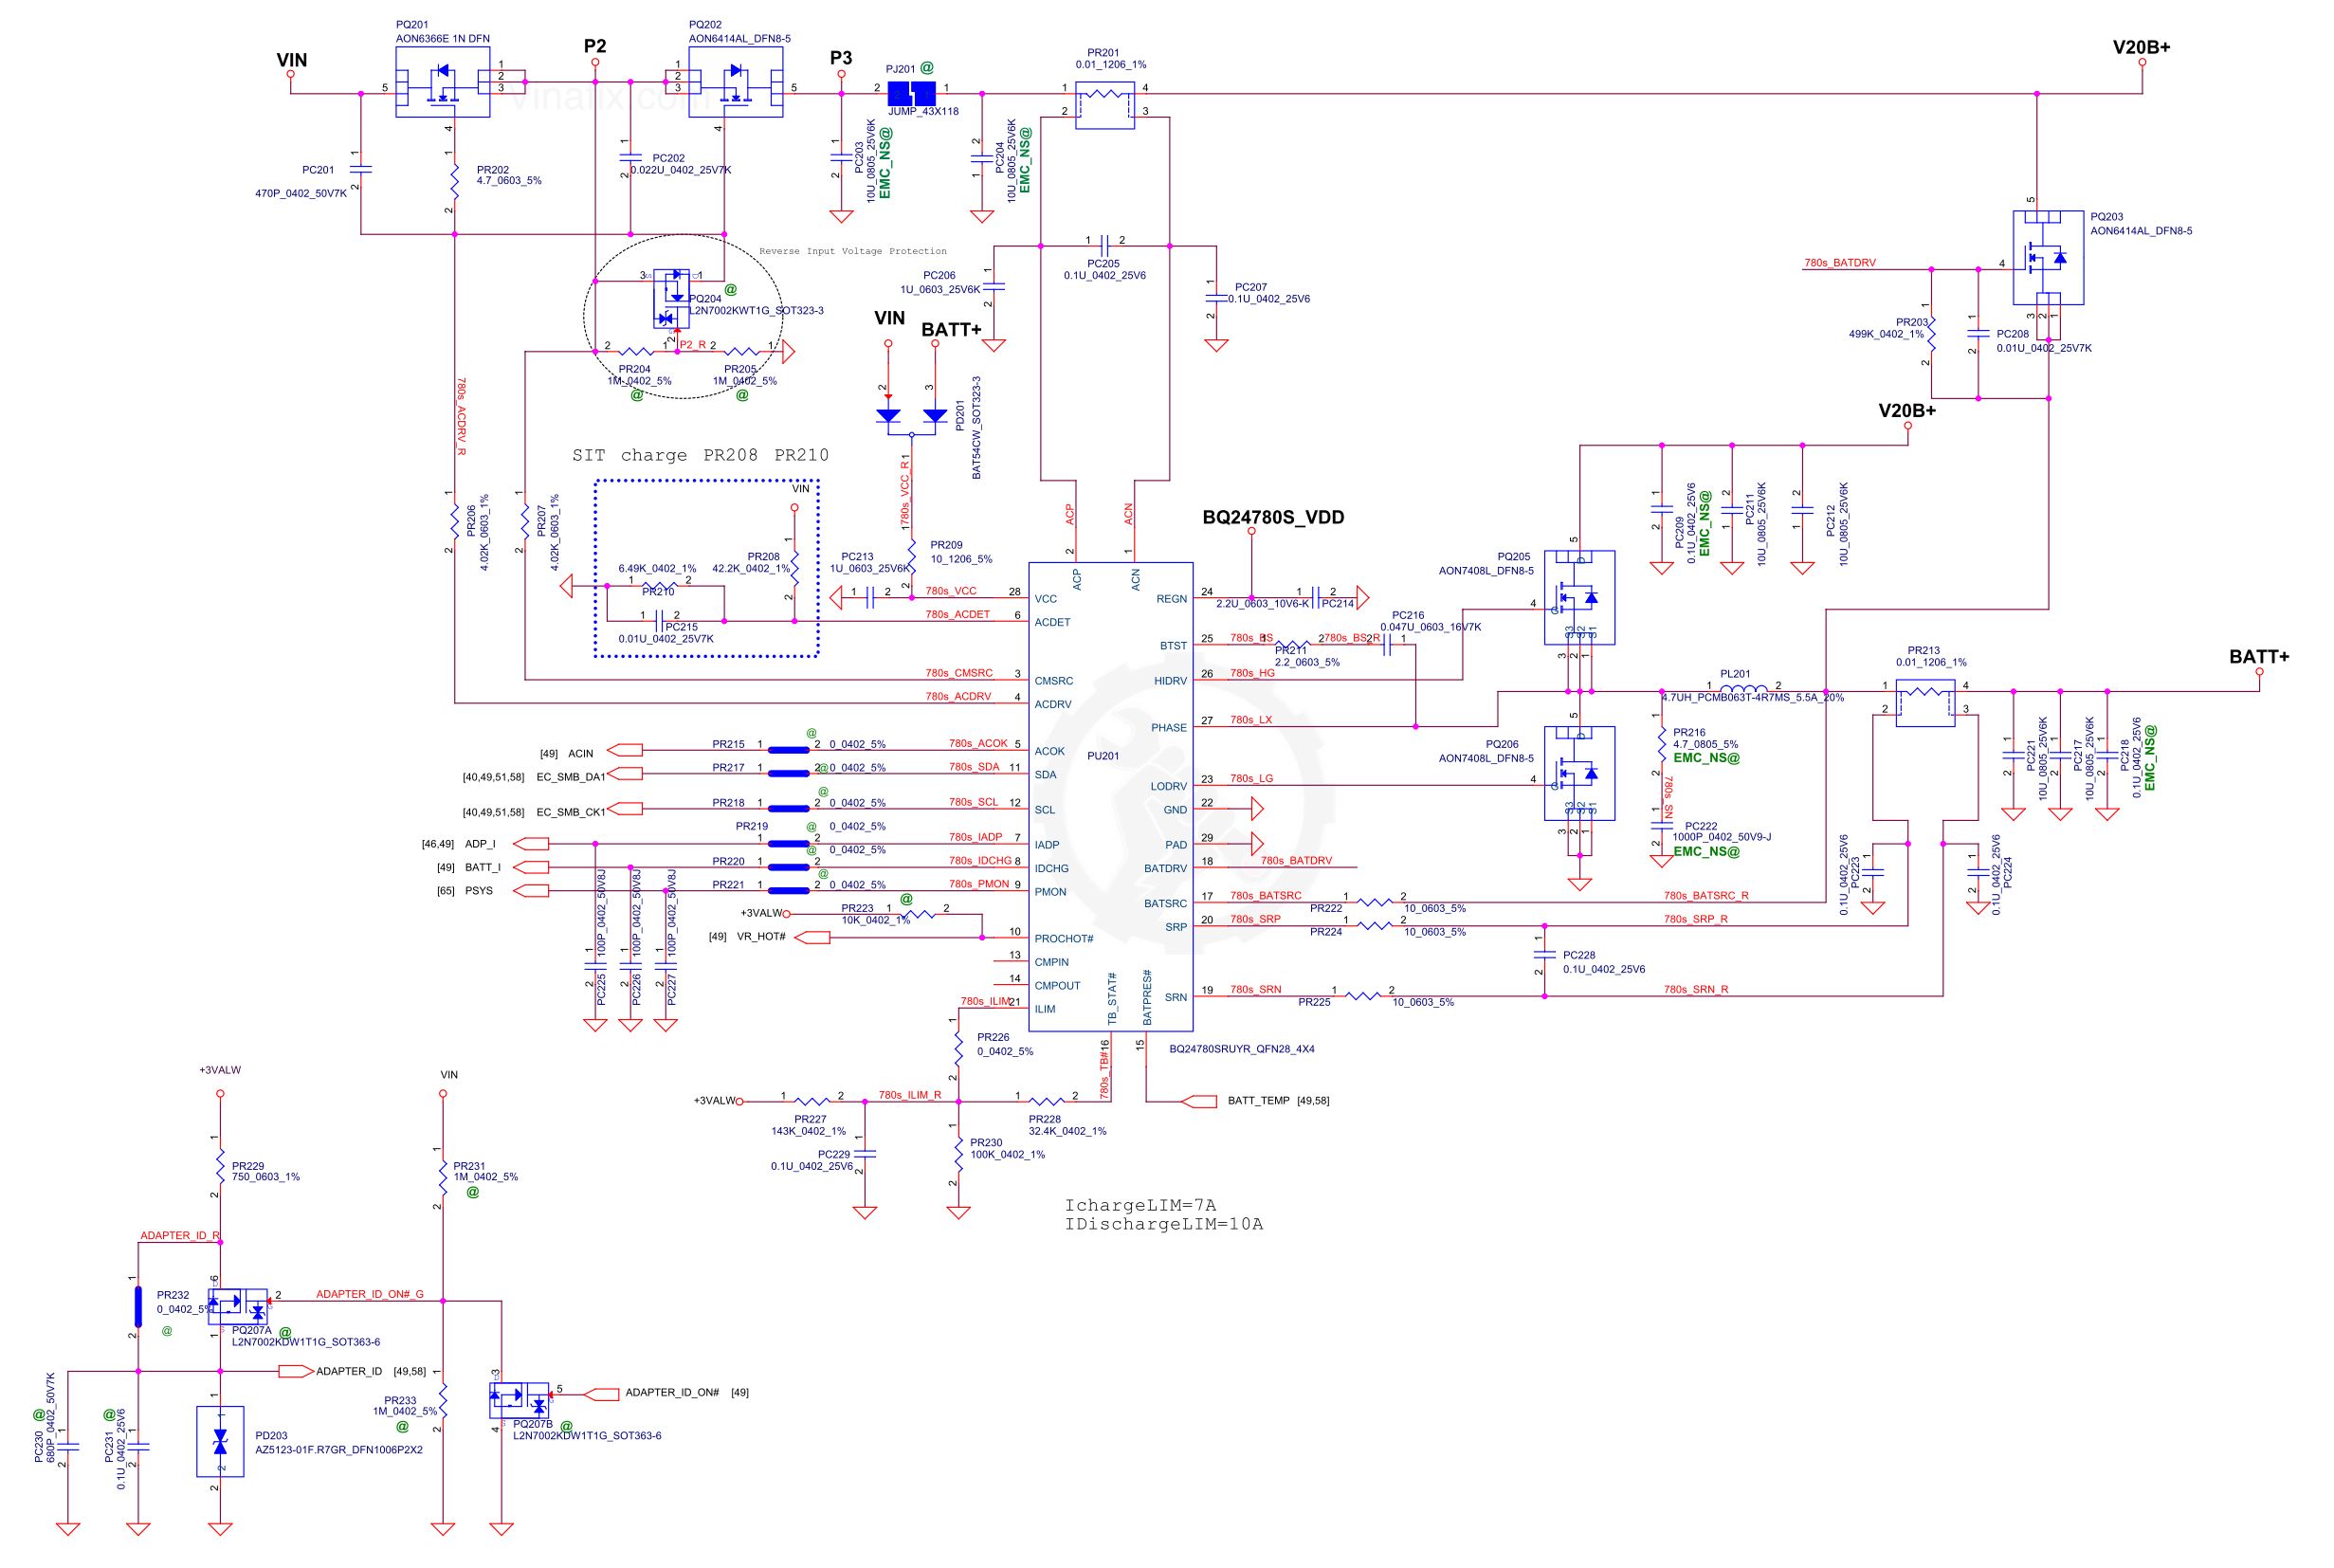Select the blue PR215 jumper resistor bar
The width and height of the screenshot is (2334, 1568).
(x=789, y=750)
